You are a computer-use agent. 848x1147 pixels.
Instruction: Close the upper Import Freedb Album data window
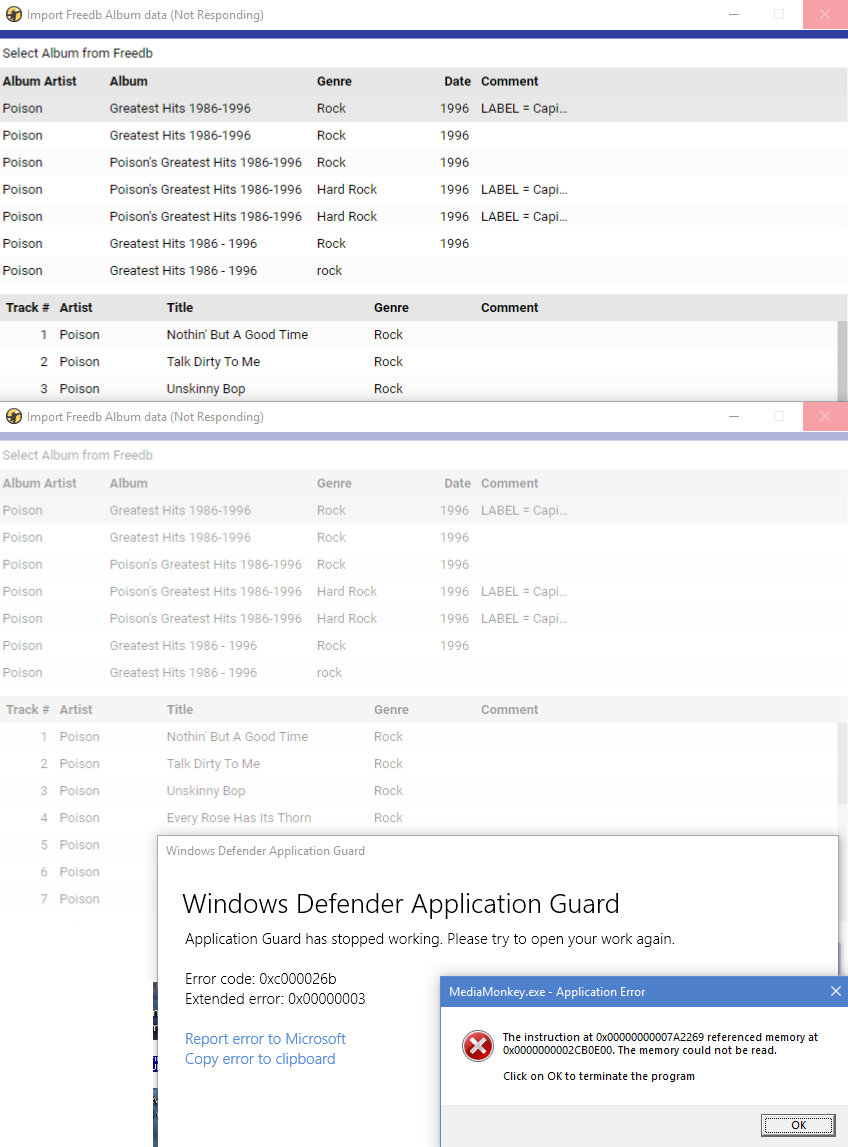click(824, 15)
